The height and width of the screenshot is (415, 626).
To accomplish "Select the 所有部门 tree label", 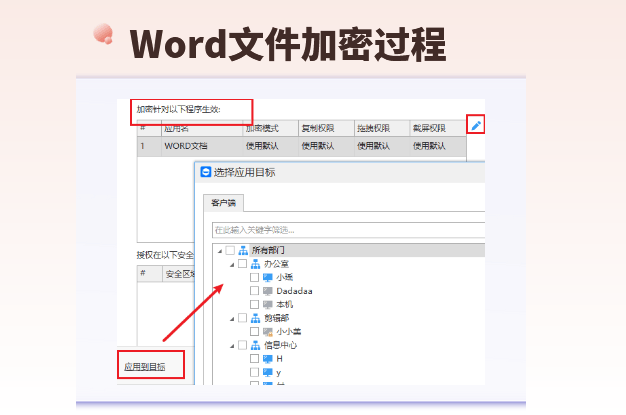I will (x=268, y=250).
